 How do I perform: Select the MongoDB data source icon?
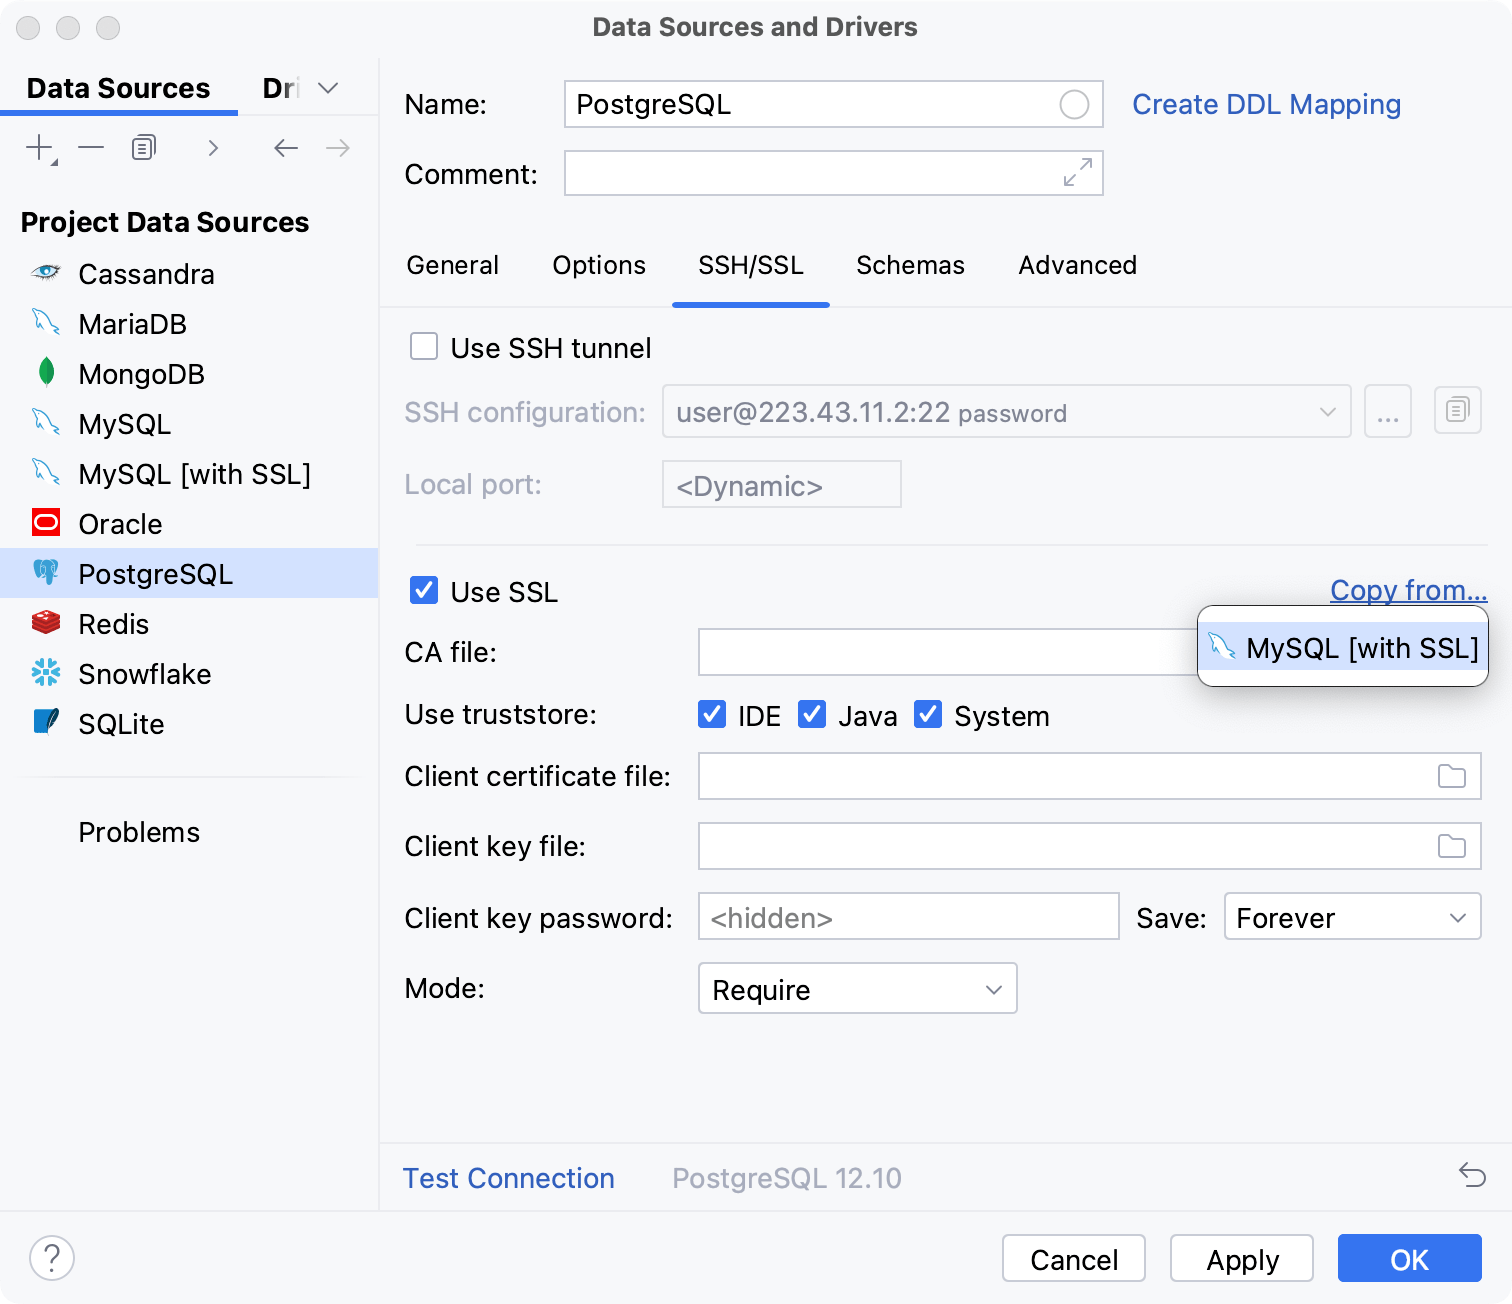point(45,373)
